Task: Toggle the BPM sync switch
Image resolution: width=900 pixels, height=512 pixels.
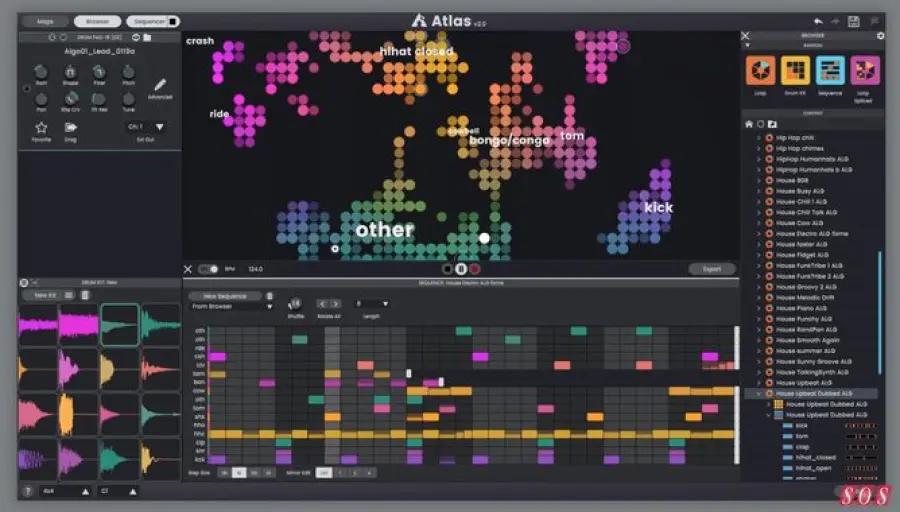Action: 208,269
